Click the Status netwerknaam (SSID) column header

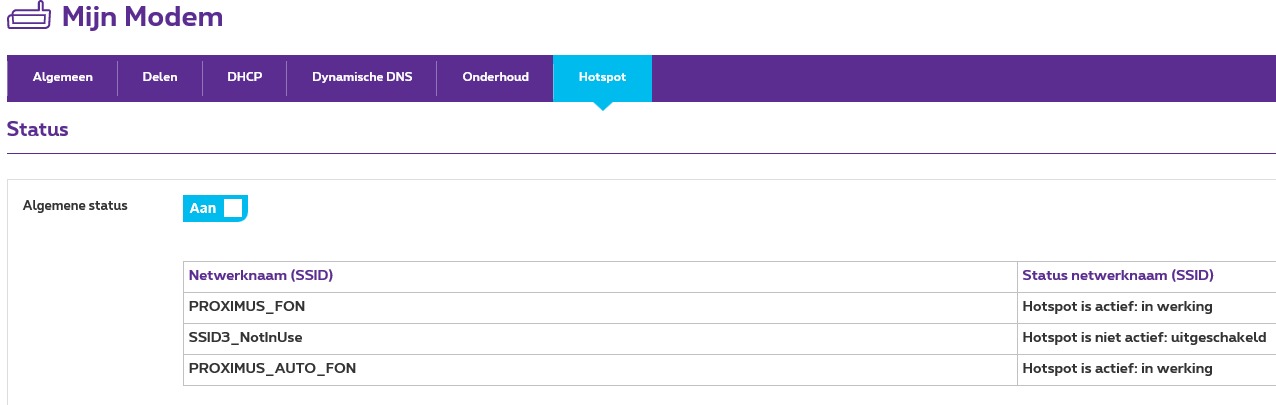(1117, 275)
